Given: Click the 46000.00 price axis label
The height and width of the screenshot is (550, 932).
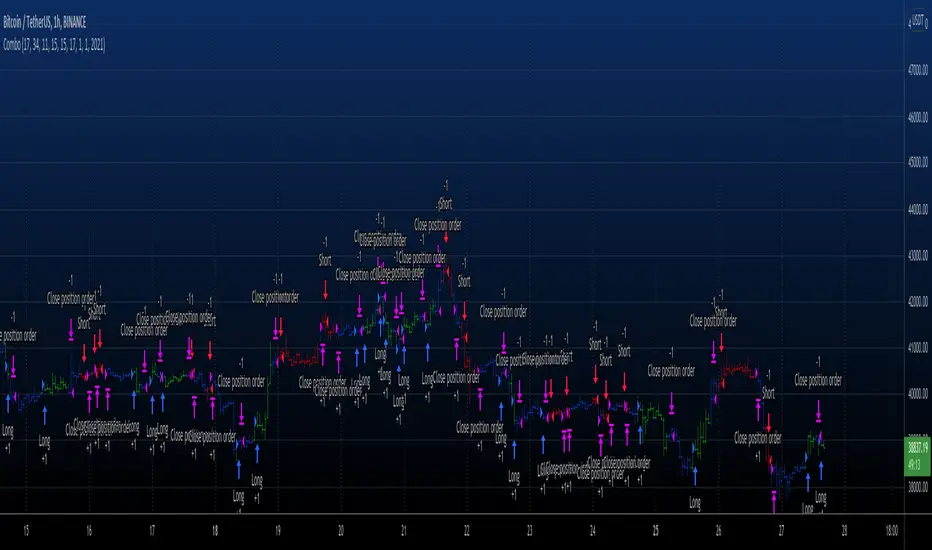Looking at the screenshot, I should [918, 117].
